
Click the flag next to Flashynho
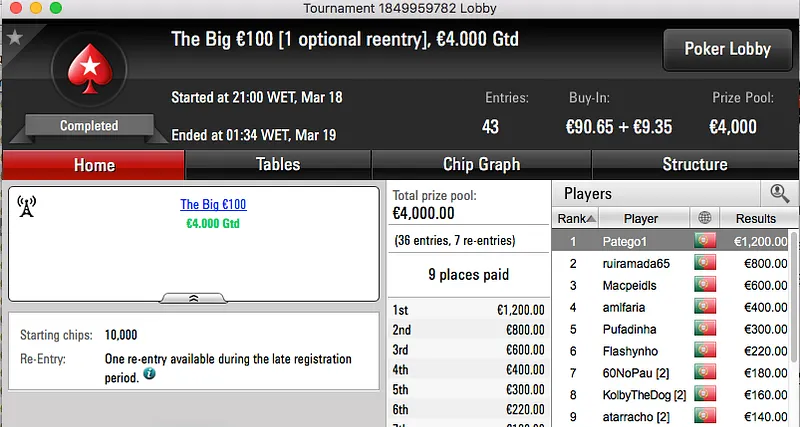click(705, 351)
